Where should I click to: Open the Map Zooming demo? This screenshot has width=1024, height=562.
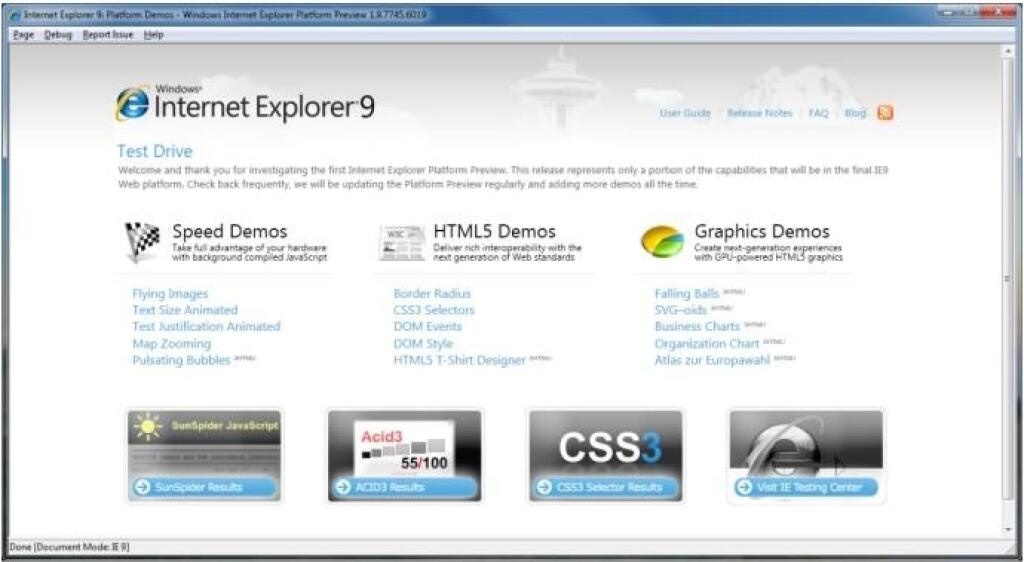172,343
